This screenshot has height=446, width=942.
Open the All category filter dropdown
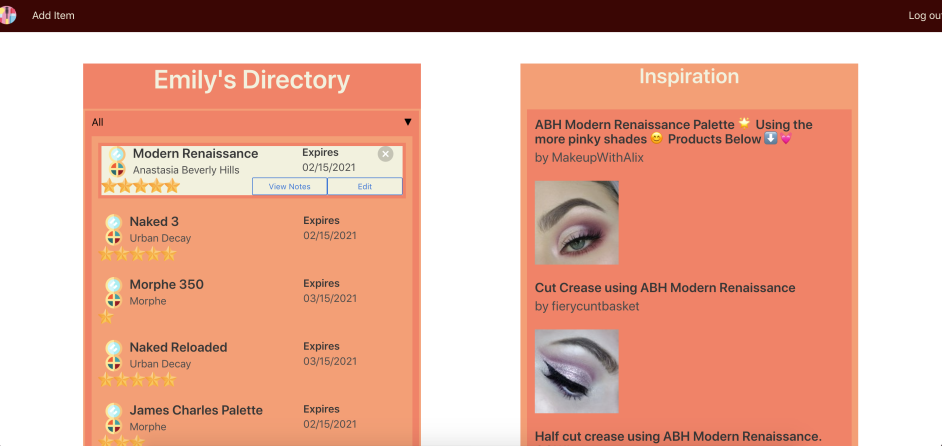coord(252,122)
